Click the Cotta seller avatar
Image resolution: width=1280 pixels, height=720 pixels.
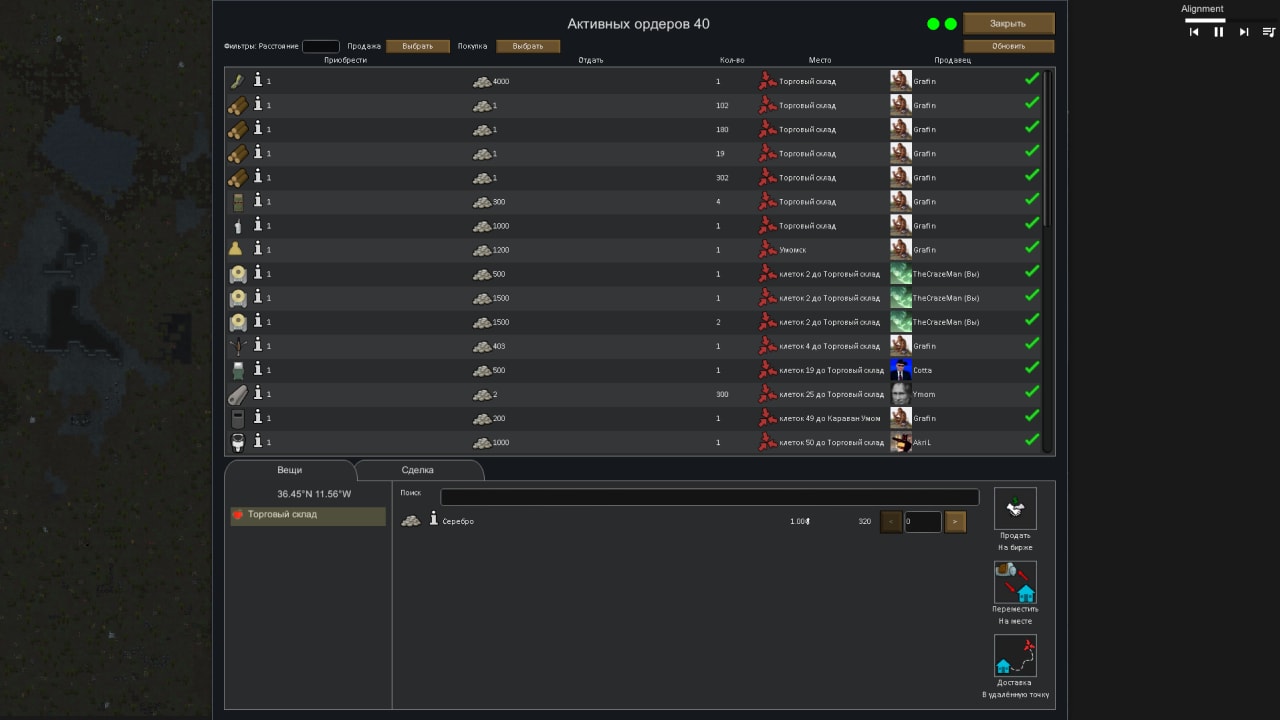tap(901, 370)
